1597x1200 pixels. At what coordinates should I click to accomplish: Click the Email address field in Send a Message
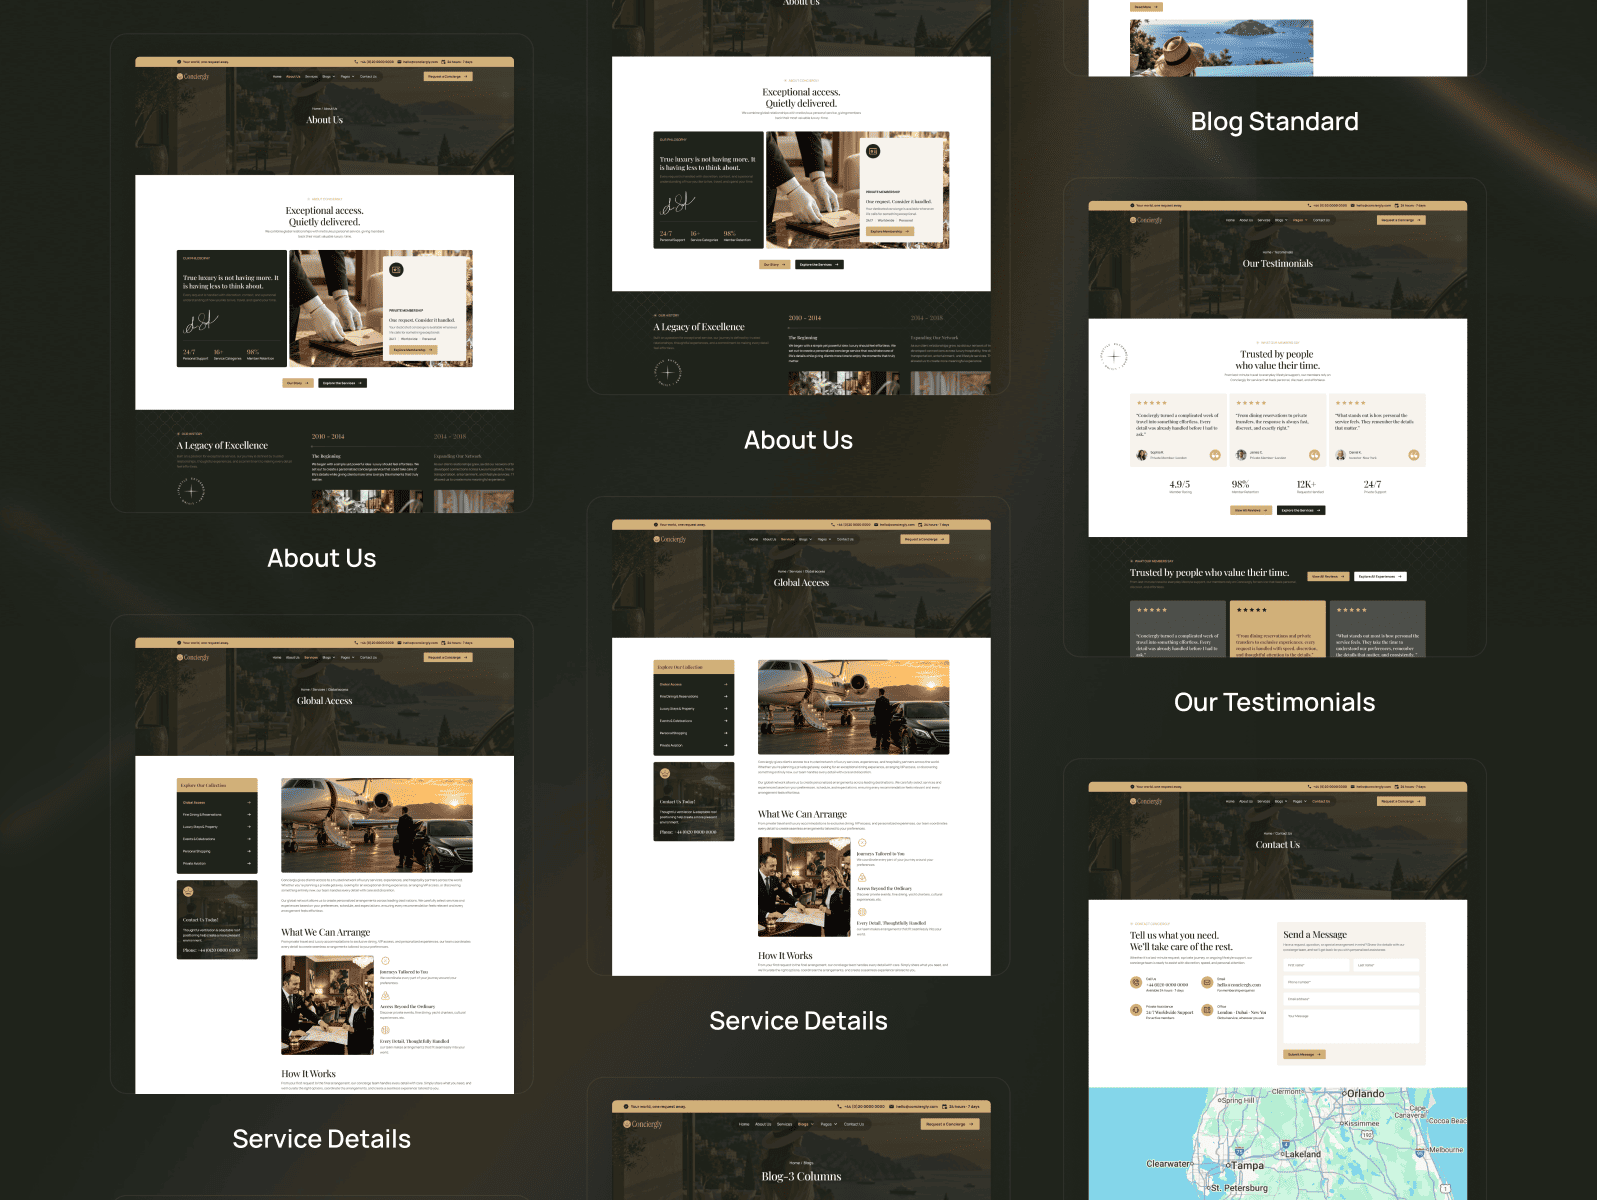(1351, 999)
